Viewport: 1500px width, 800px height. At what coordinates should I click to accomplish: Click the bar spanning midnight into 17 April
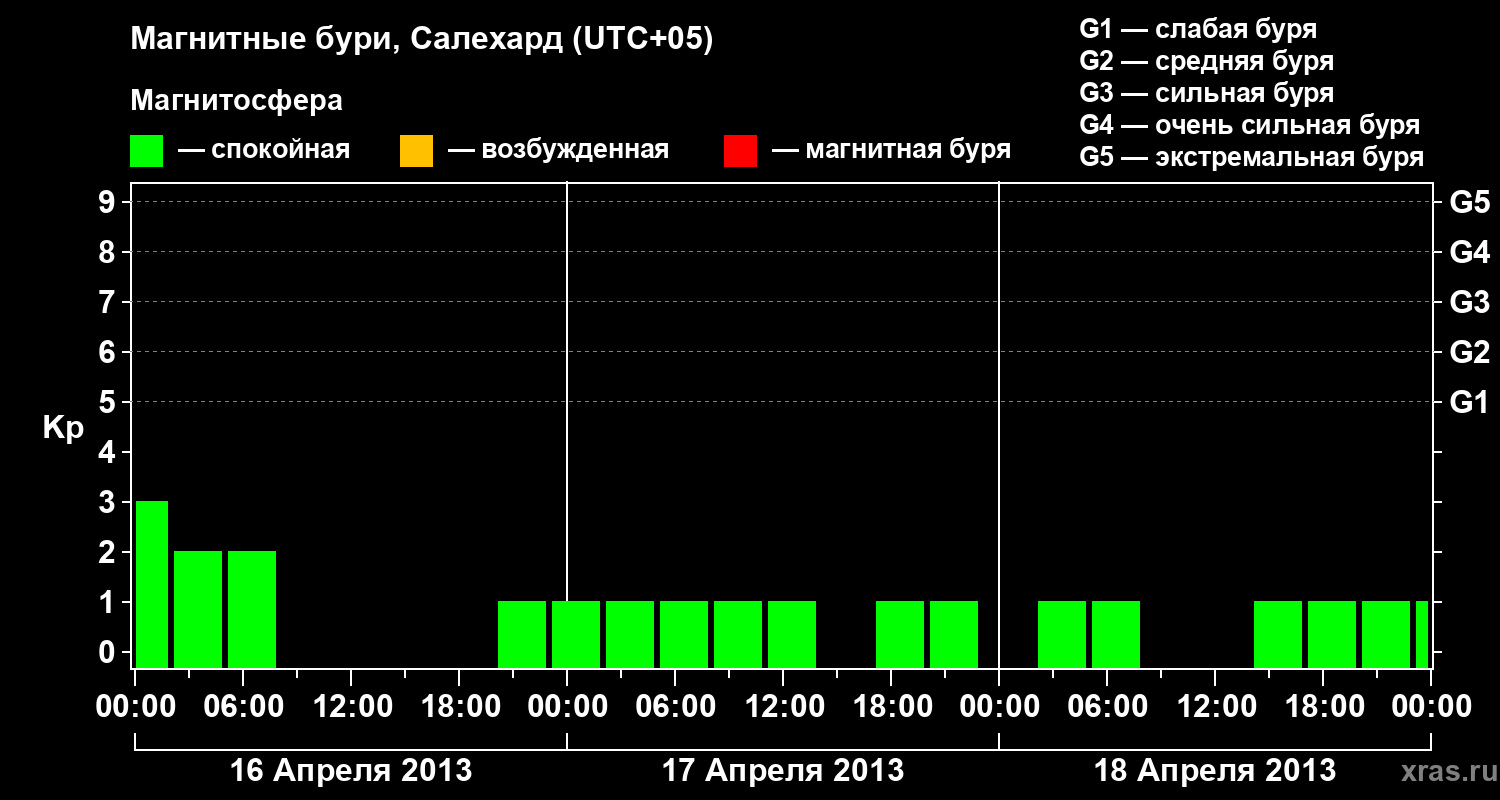click(576, 634)
